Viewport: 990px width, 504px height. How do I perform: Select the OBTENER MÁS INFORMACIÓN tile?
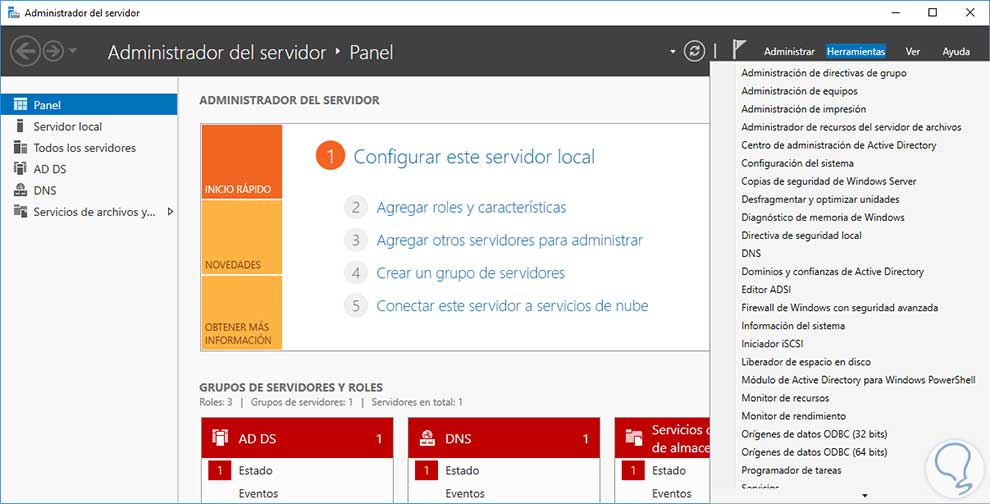[241, 313]
